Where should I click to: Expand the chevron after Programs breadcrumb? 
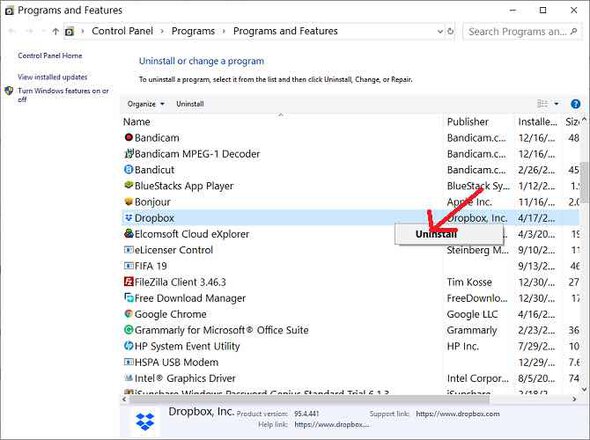(x=224, y=31)
